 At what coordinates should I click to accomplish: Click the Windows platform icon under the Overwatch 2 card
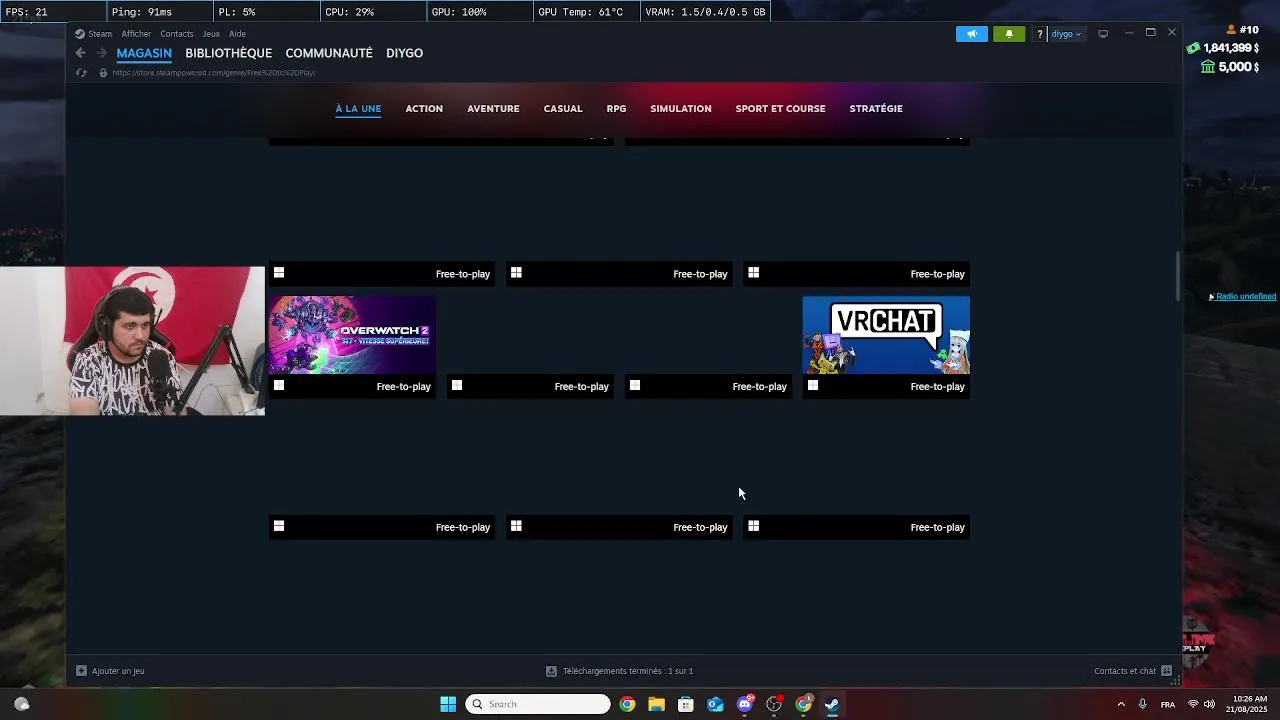click(279, 385)
